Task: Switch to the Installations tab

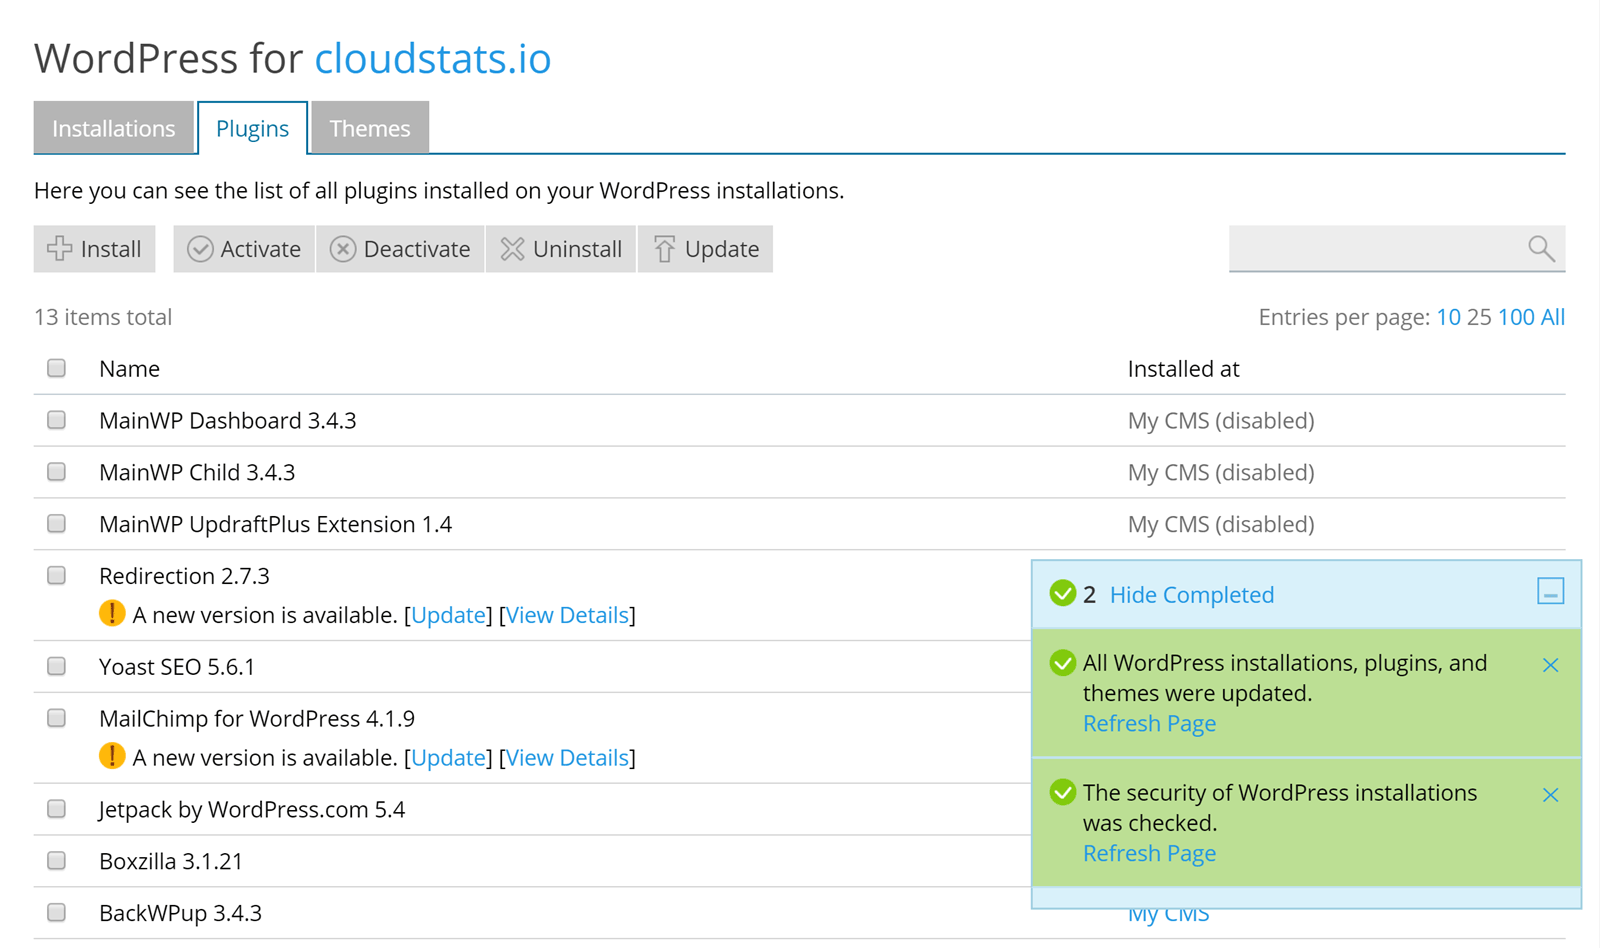Action: [x=113, y=127]
